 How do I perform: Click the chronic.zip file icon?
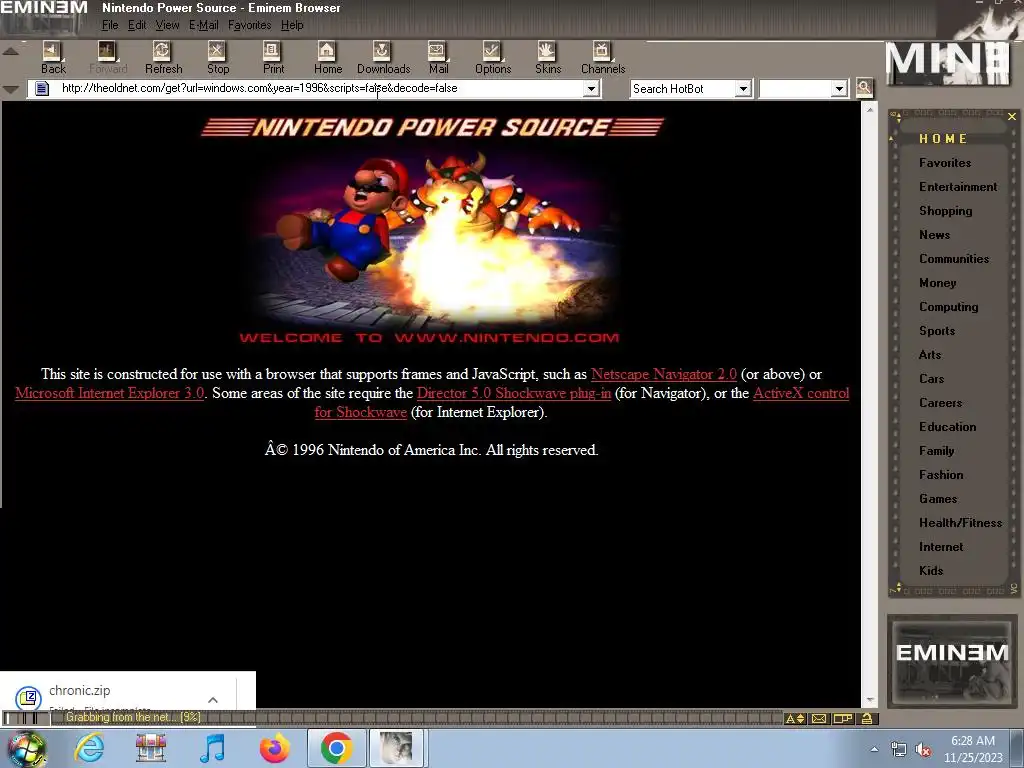point(28,698)
